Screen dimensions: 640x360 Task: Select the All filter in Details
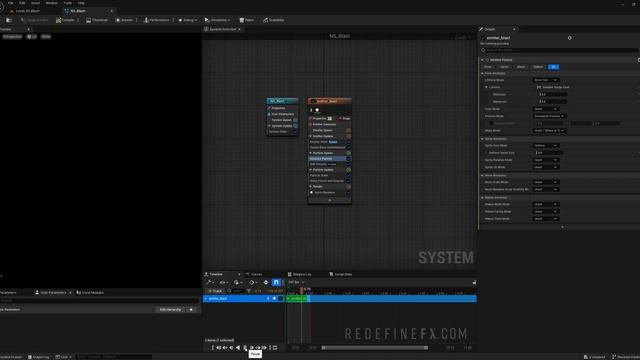click(x=553, y=67)
